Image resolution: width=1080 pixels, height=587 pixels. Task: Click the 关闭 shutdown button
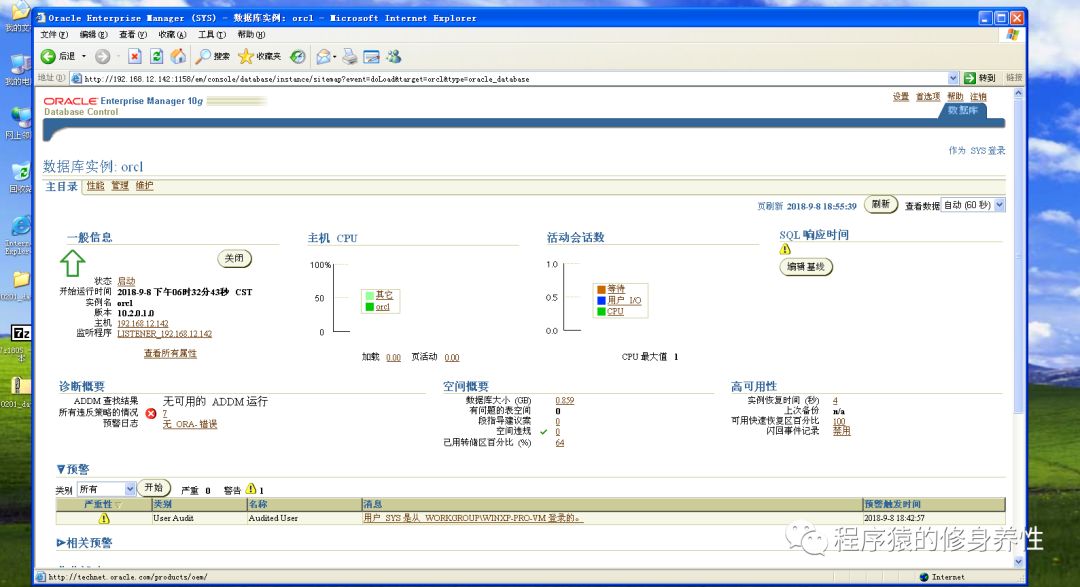pos(234,258)
